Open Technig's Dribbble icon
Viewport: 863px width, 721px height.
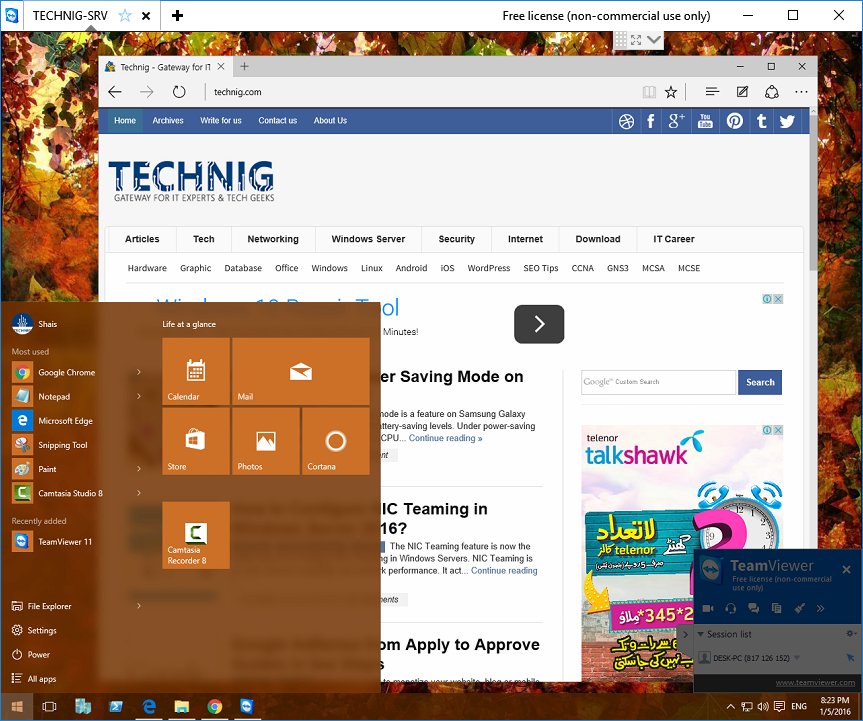pos(626,121)
